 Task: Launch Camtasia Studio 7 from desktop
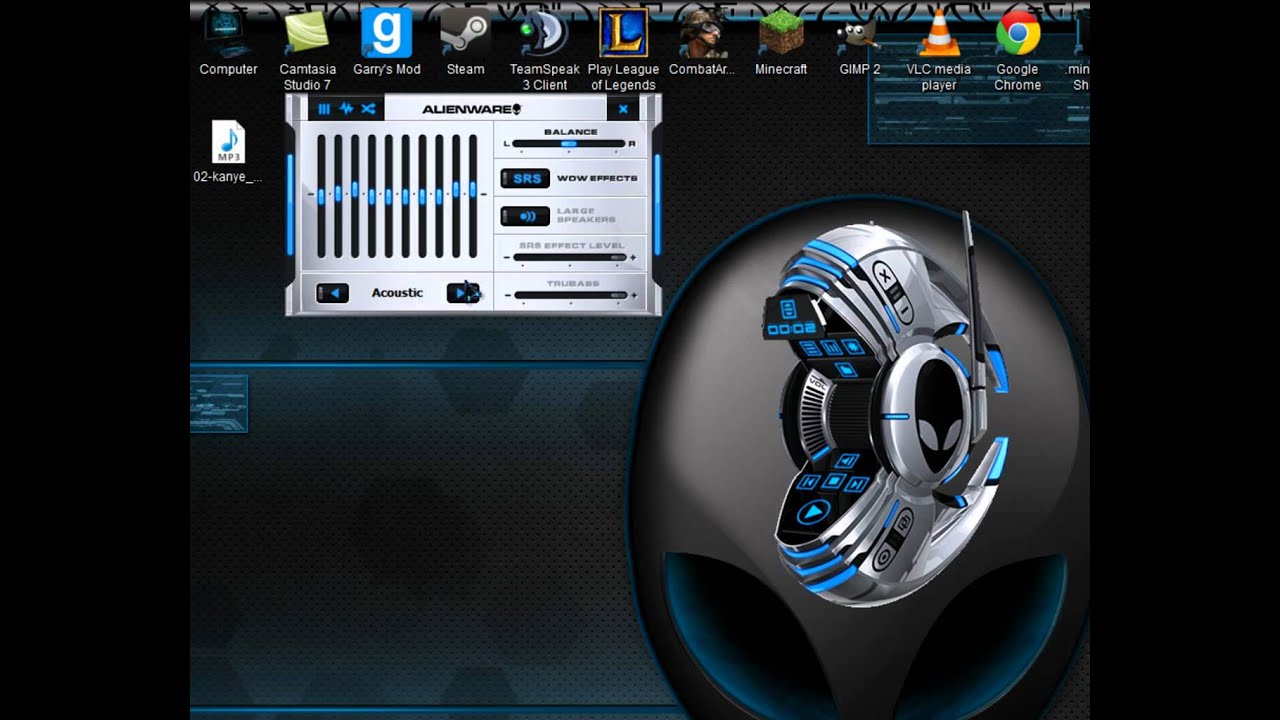(x=308, y=48)
